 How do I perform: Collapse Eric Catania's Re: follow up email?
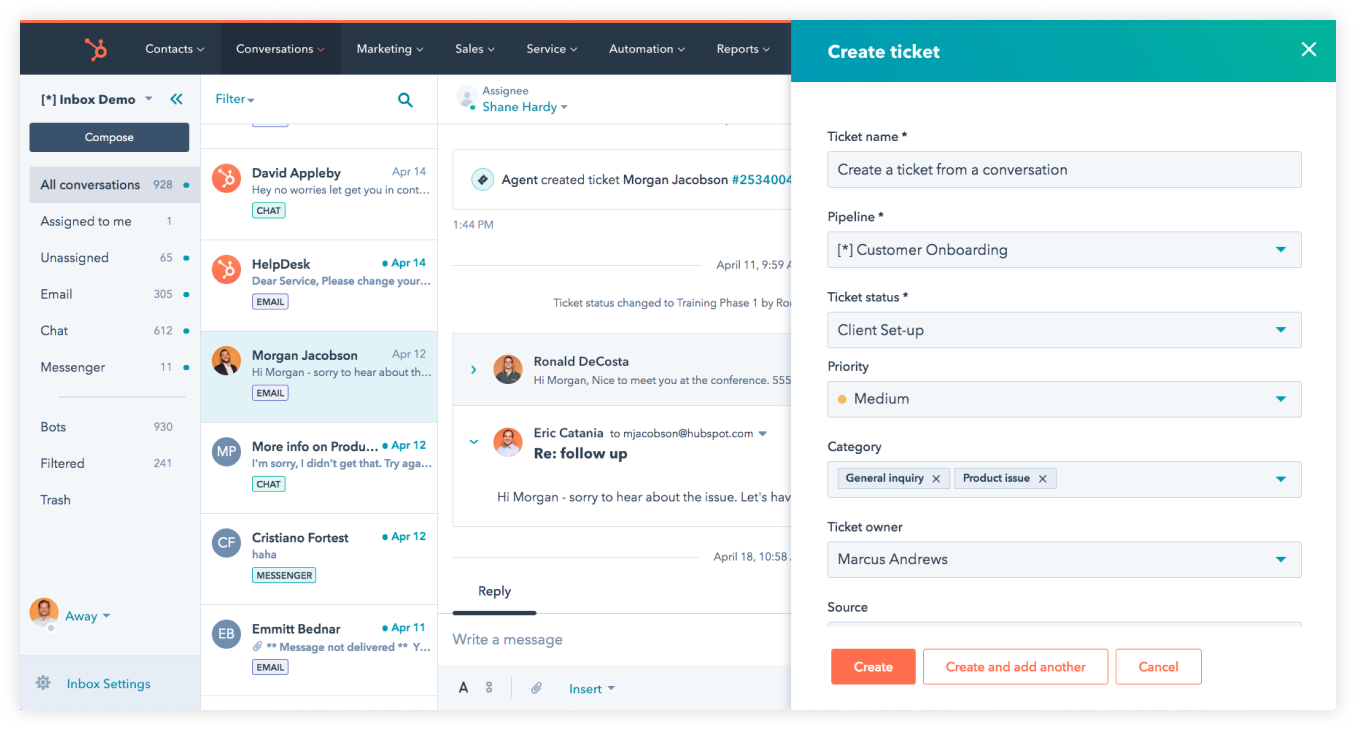(473, 441)
